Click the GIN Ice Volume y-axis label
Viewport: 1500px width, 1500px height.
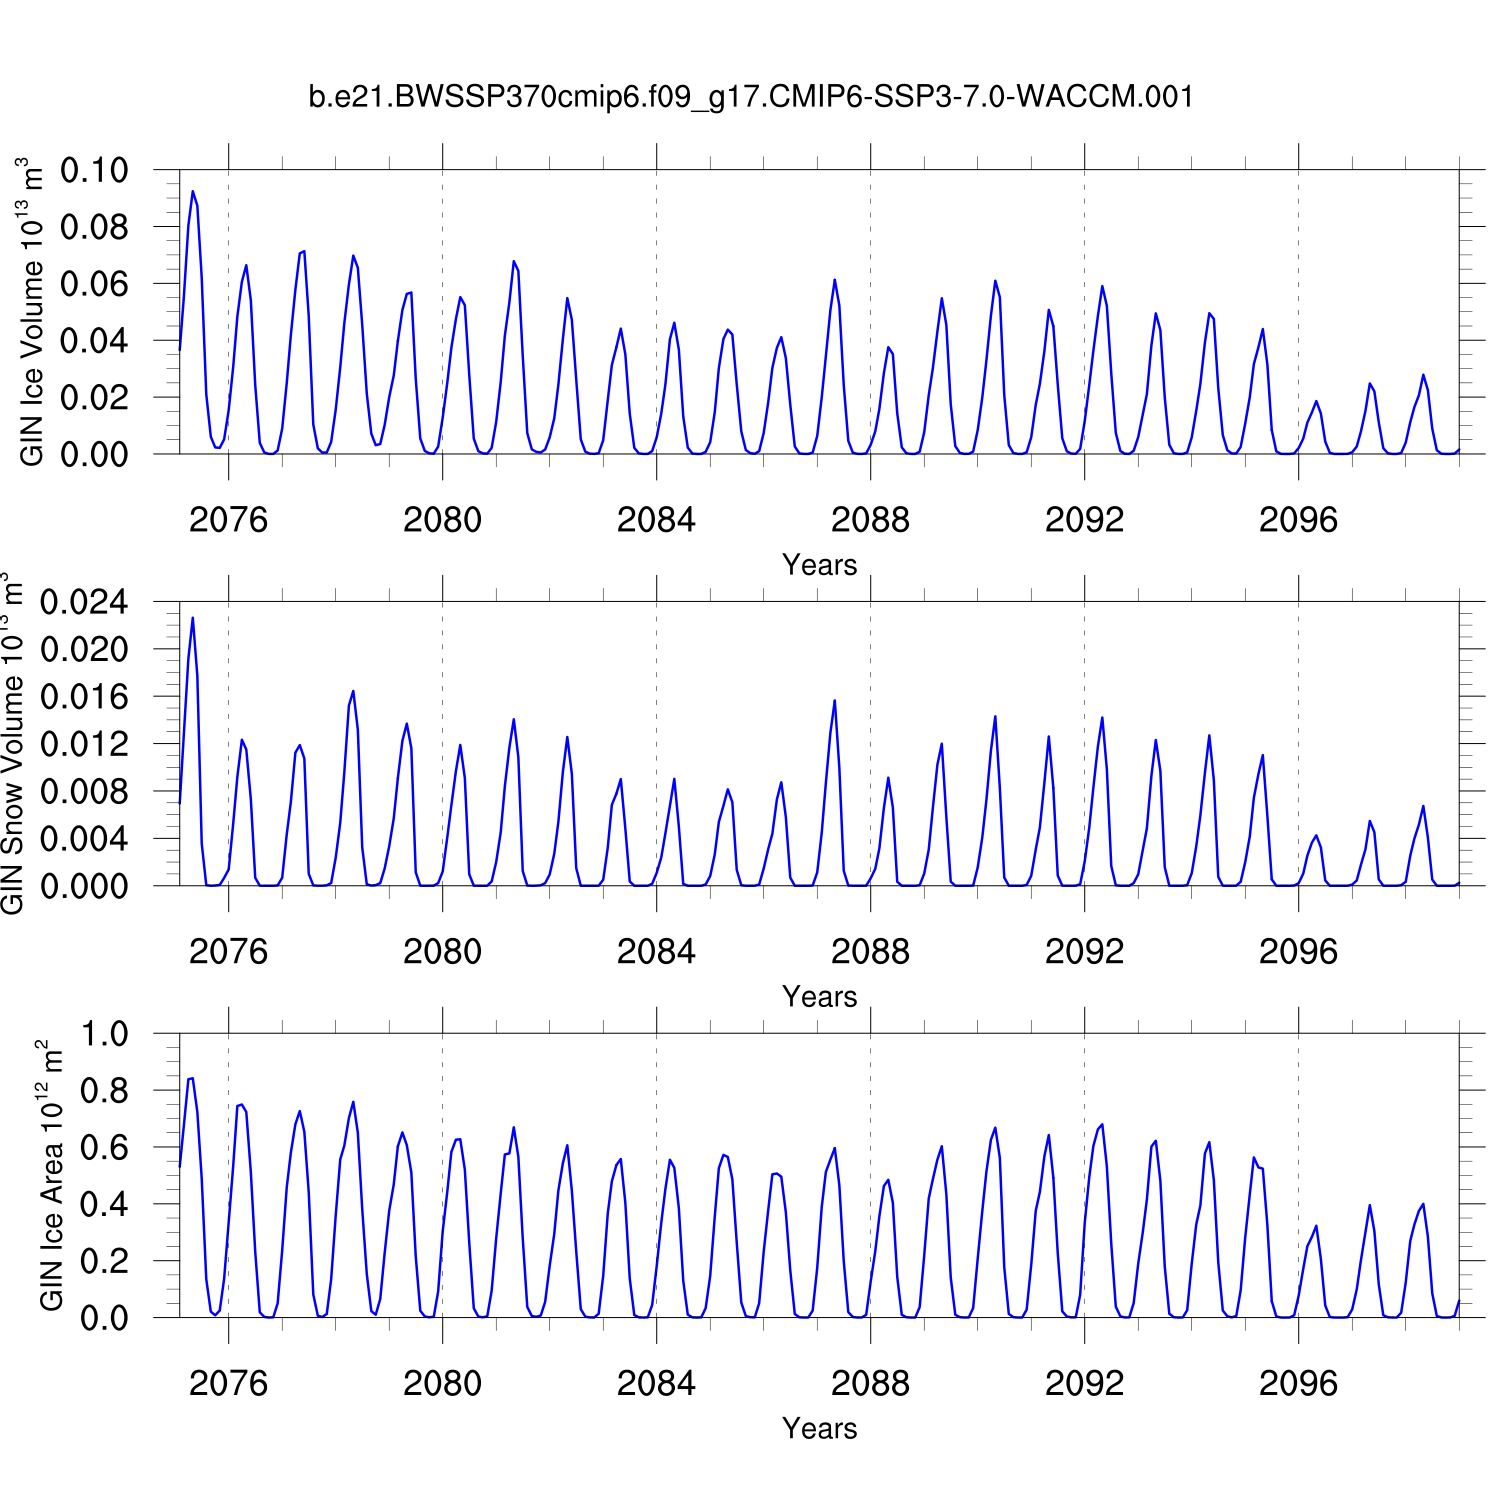point(32,312)
